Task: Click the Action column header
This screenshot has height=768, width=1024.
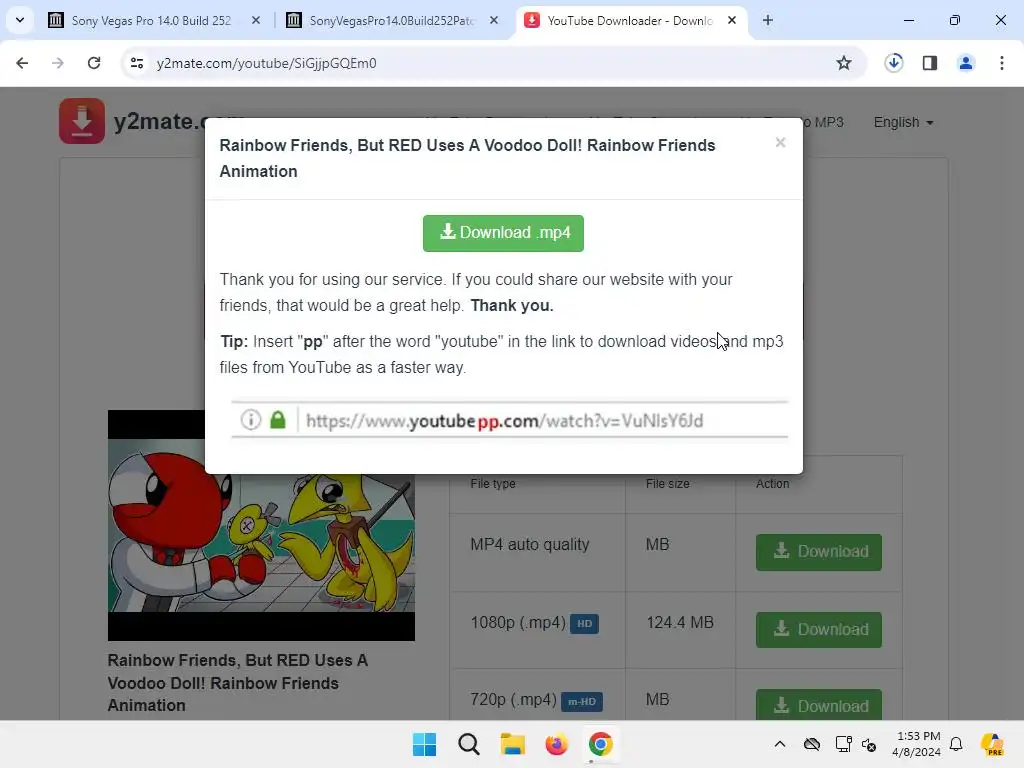Action: [773, 484]
